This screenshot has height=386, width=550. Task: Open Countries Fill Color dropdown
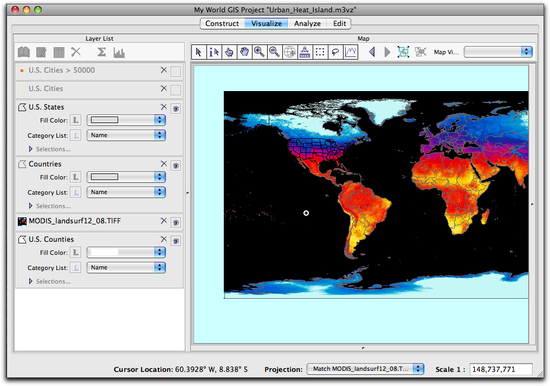(x=126, y=177)
